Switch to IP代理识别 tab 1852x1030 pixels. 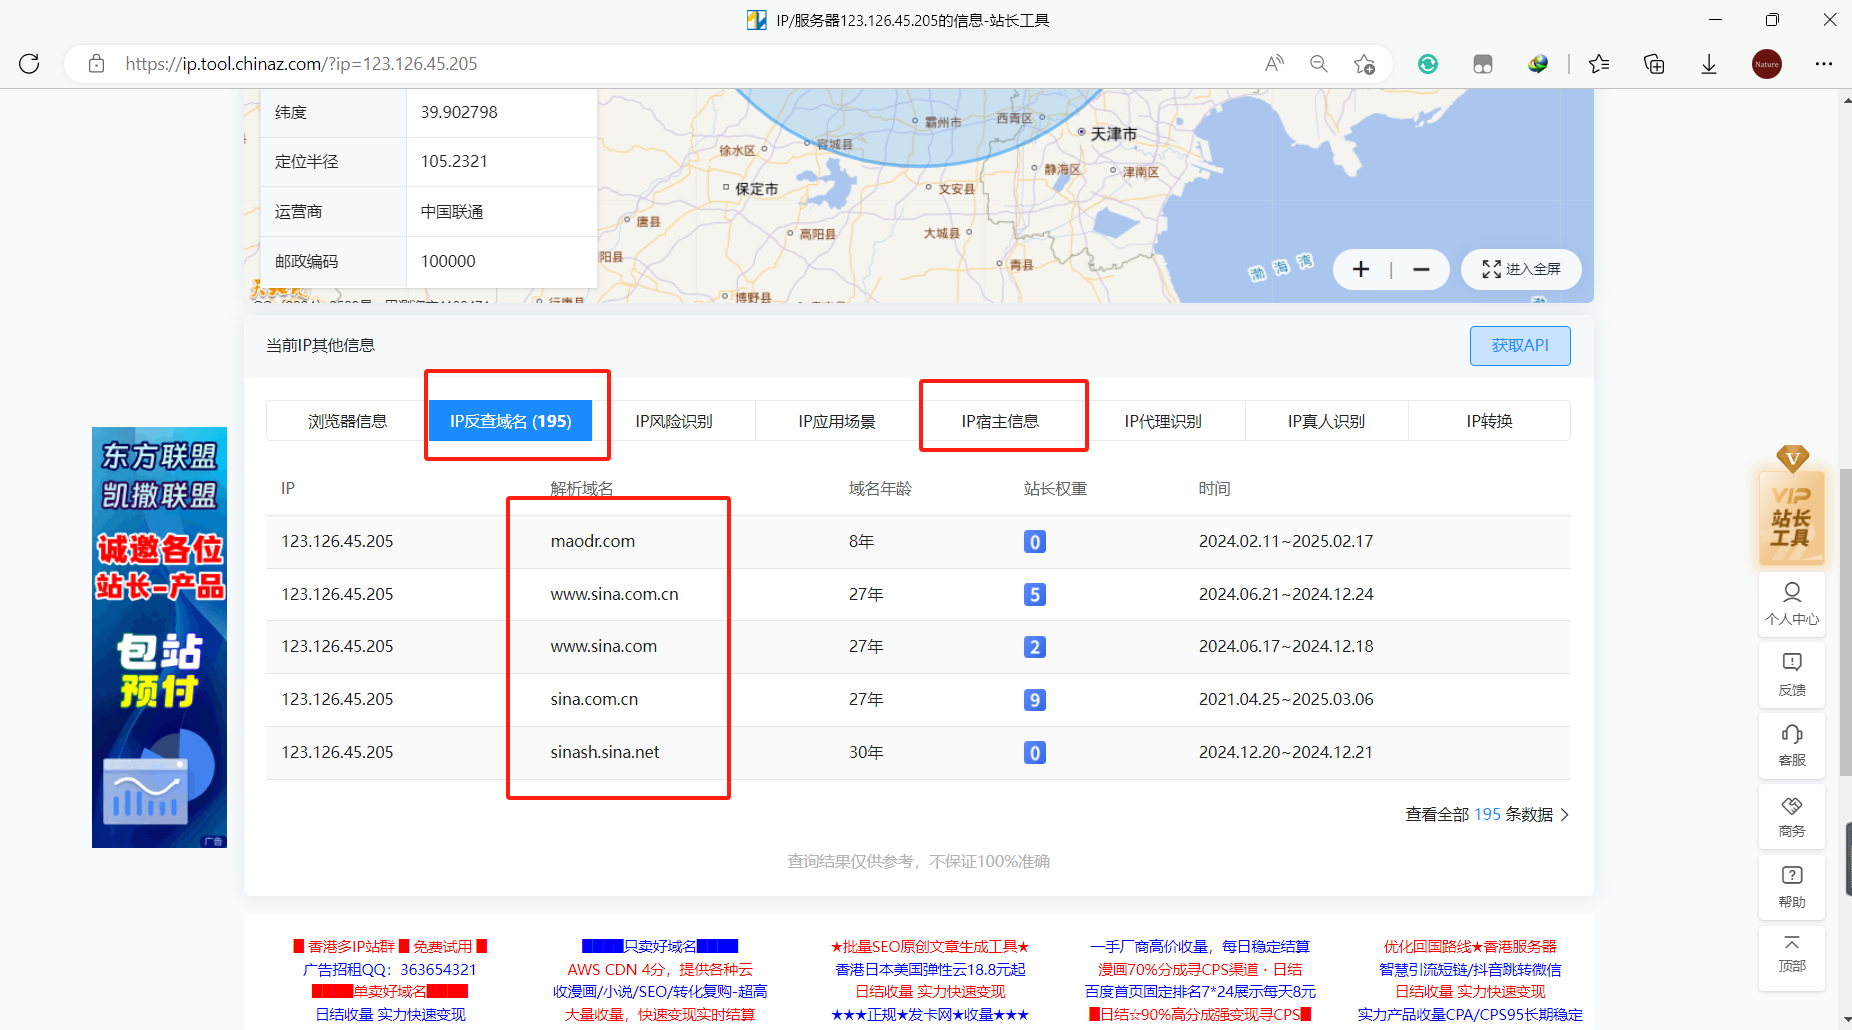click(1163, 421)
